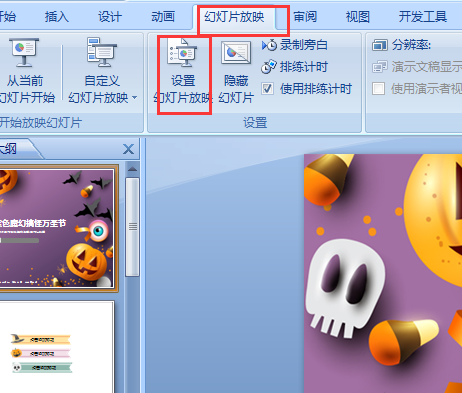Click the 隐藏幻灯片 icon
Screen dimensions: 462x393
[236, 52]
